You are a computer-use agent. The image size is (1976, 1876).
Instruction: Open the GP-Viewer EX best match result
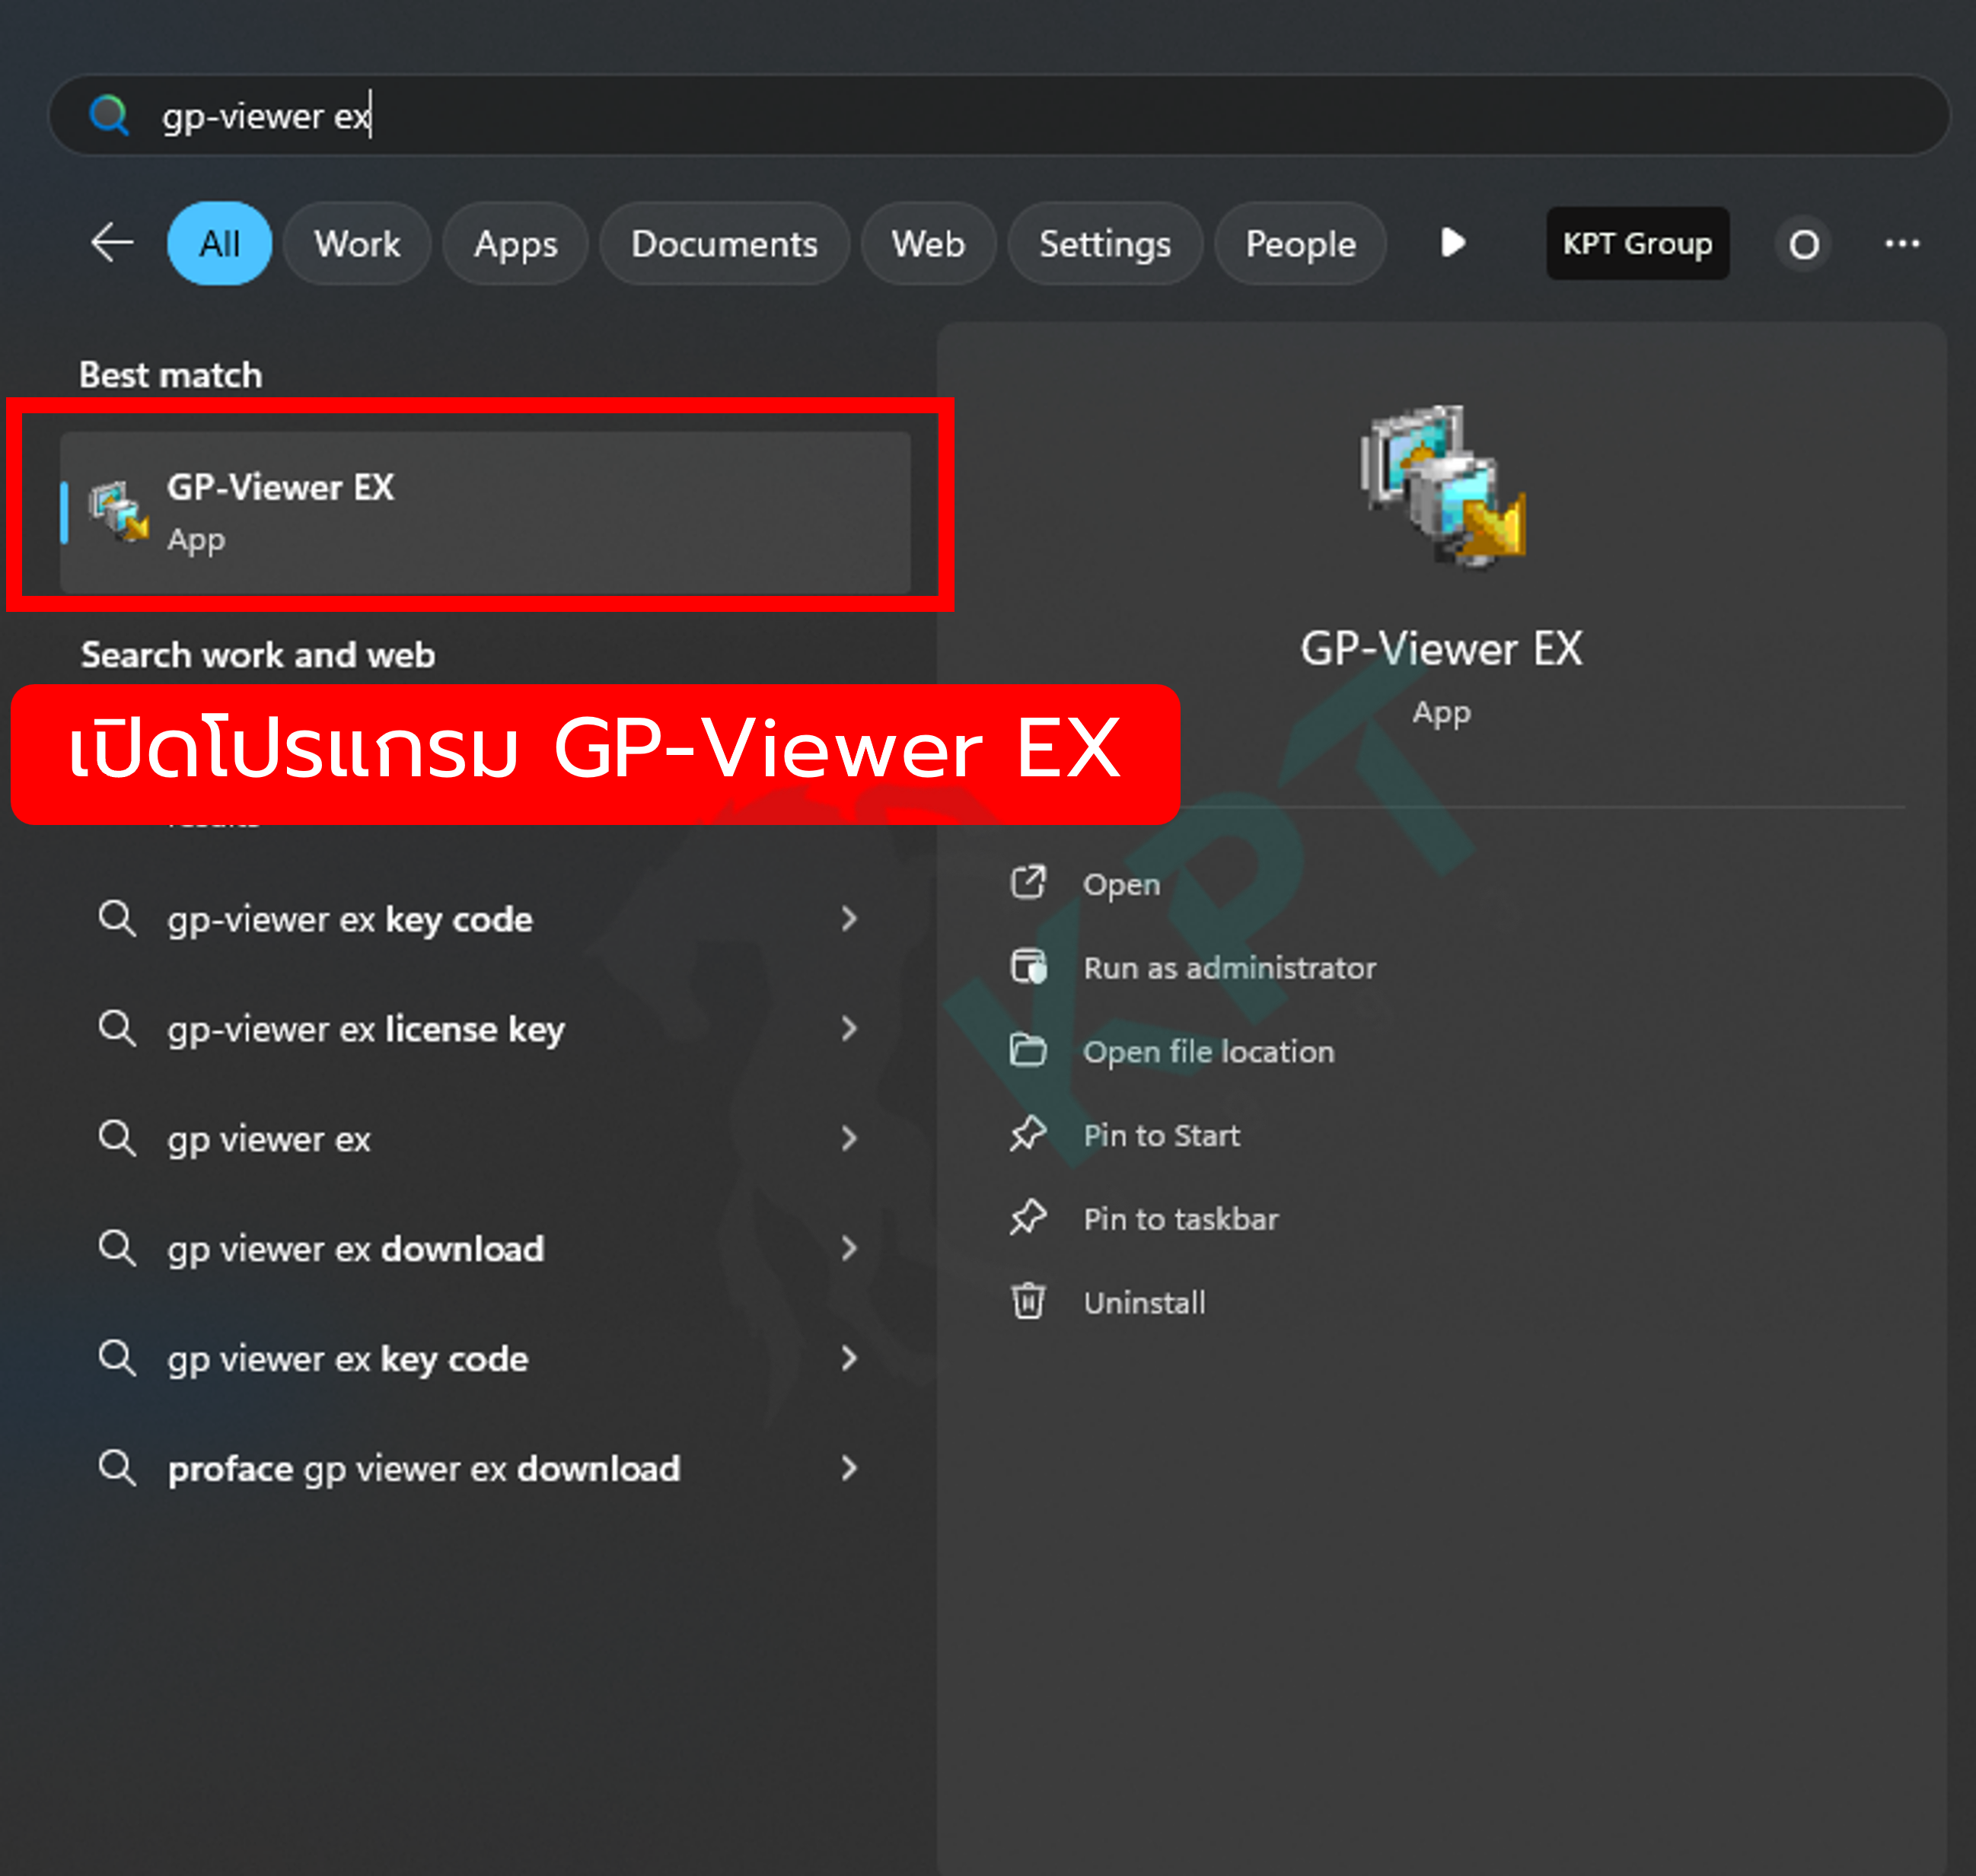pyautogui.click(x=485, y=512)
